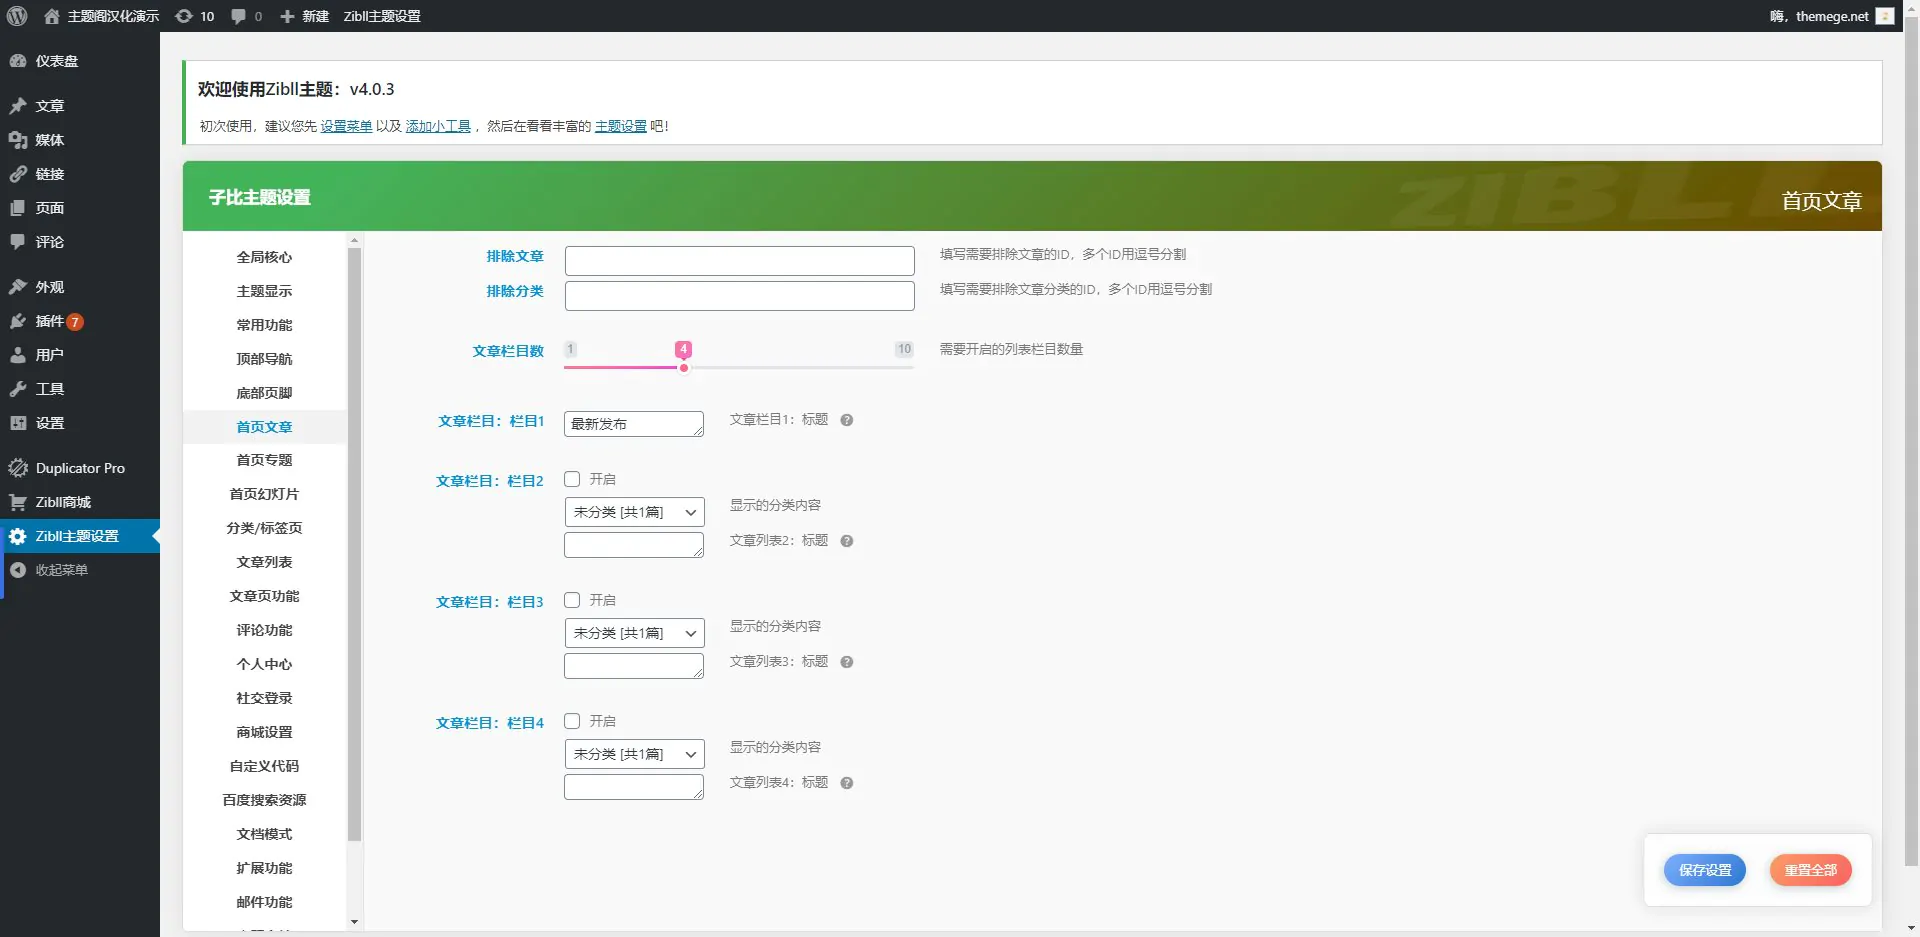This screenshot has width=1920, height=937.
Task: Click the Zibll主题设置 cog icon
Action: click(18, 537)
